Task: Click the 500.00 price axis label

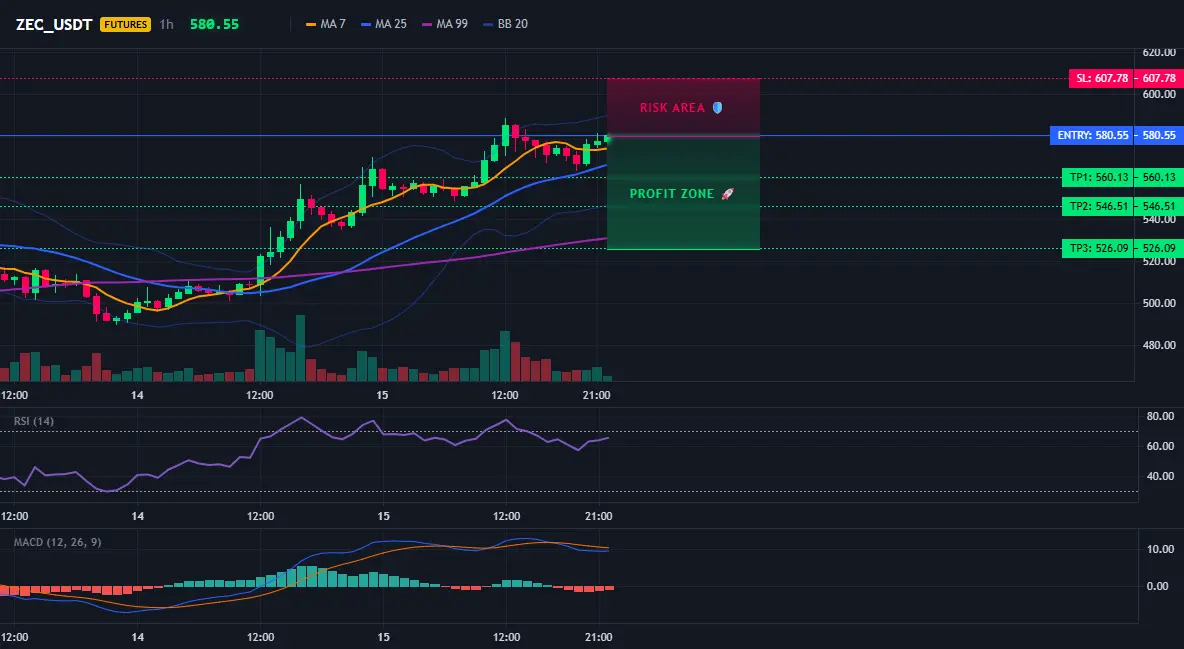Action: (1159, 303)
